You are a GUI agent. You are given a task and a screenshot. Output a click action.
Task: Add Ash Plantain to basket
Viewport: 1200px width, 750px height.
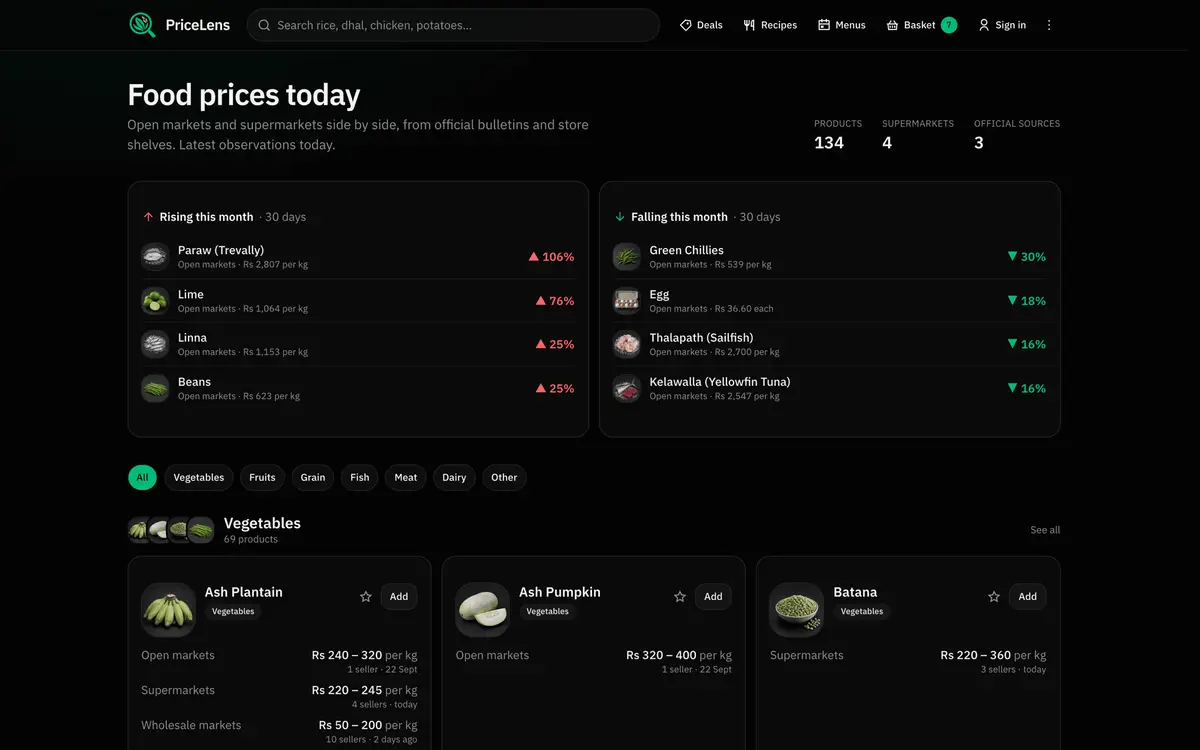399,596
